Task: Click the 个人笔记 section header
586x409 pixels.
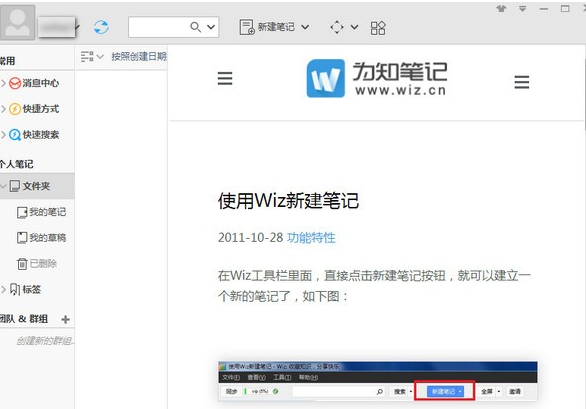Action: [x=16, y=164]
